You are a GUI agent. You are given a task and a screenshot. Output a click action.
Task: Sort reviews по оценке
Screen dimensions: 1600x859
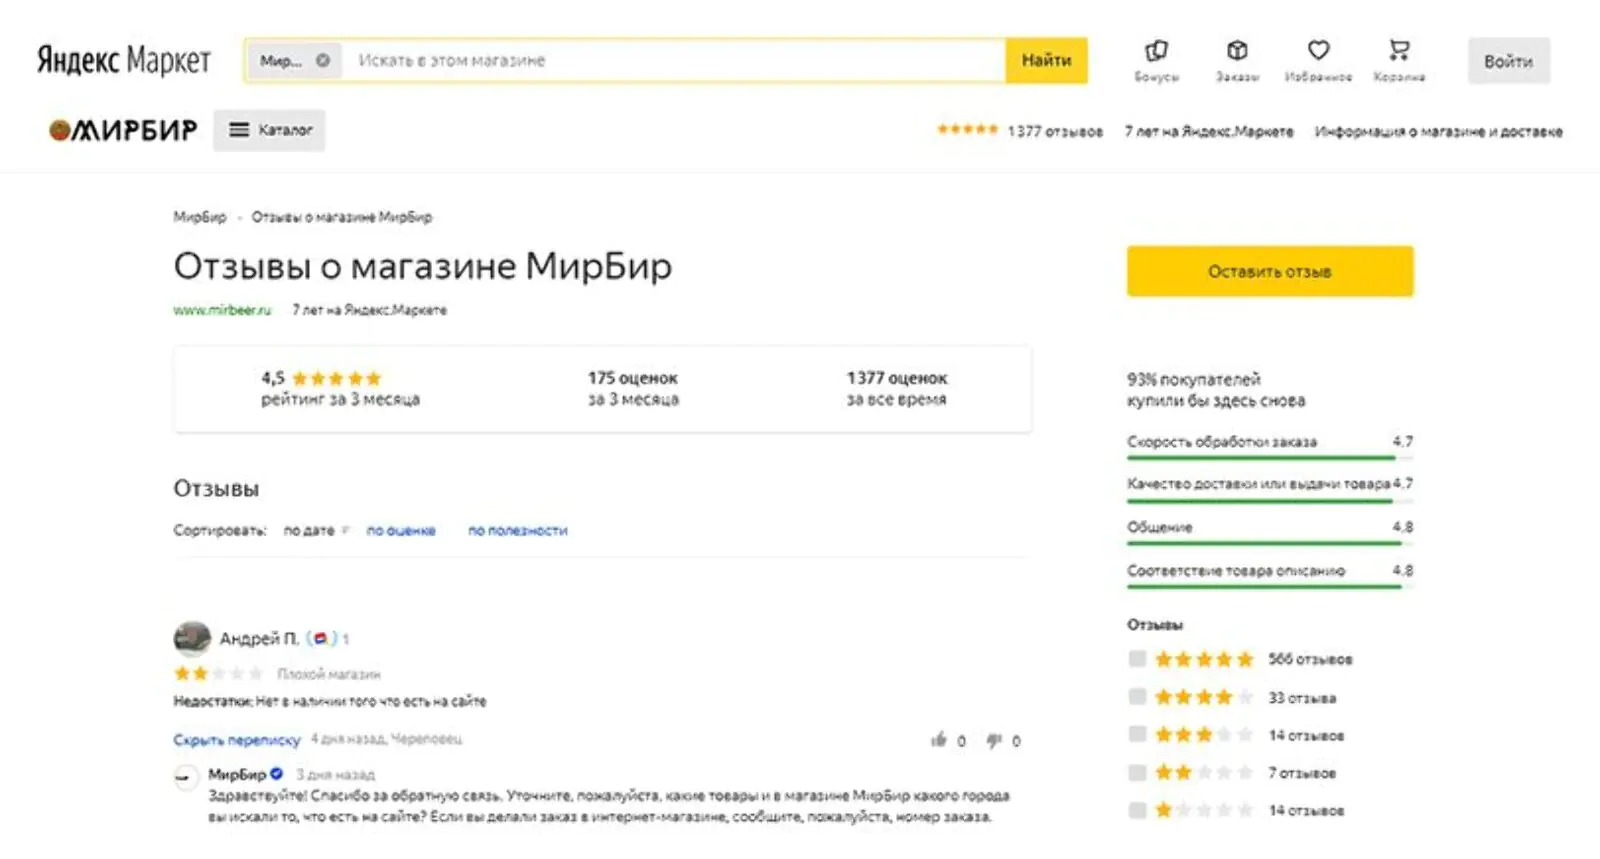point(401,530)
